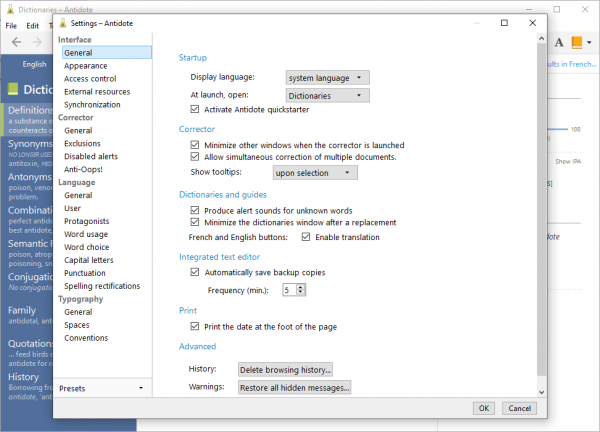Click OK to confirm settings
The image size is (600, 432).
tap(484, 408)
